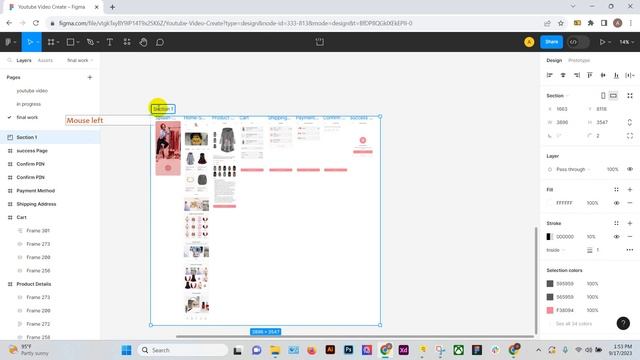Image resolution: width=640 pixels, height=360 pixels.
Task: Open the Move tools dropdown arrow
Action: pyautogui.click(x=37, y=42)
